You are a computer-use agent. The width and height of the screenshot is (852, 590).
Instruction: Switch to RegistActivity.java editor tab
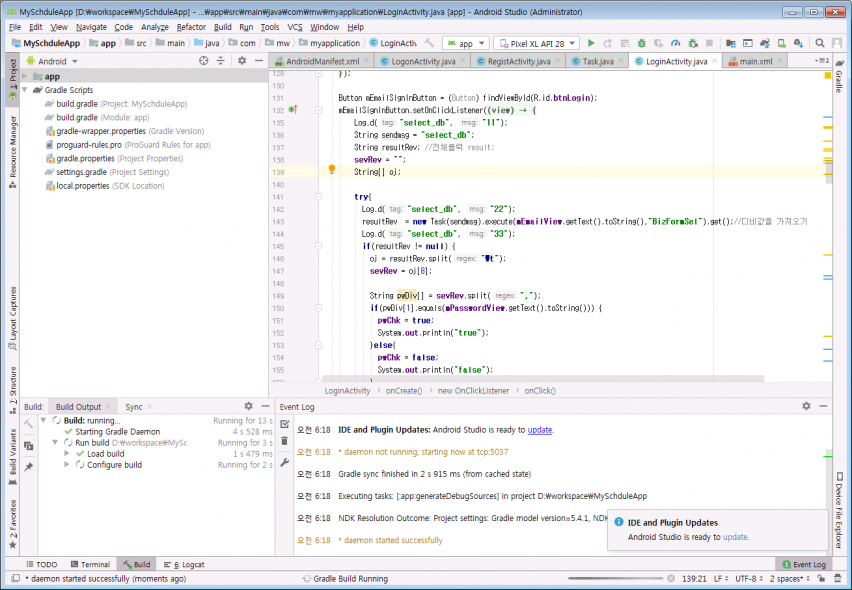(x=519, y=61)
